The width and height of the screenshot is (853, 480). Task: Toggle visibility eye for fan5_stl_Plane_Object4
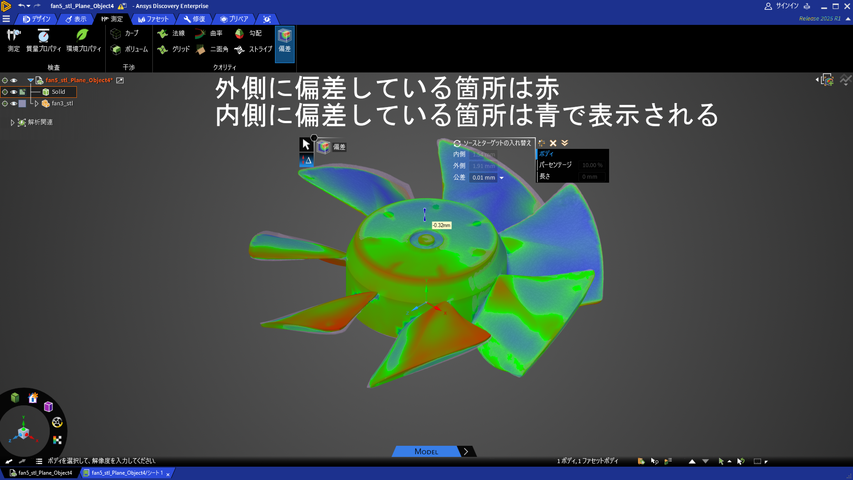pyautogui.click(x=13, y=80)
